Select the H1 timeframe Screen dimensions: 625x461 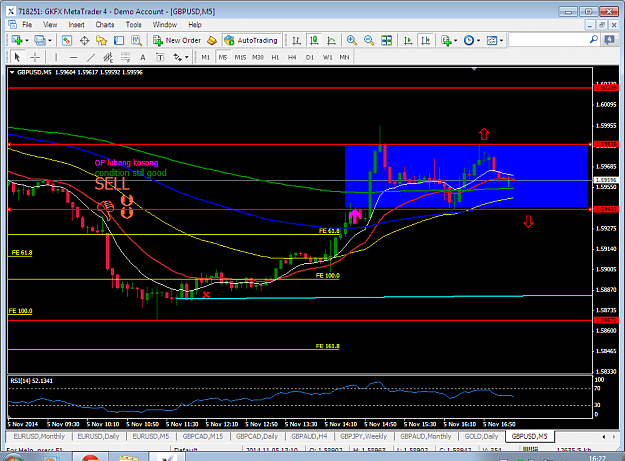275,57
